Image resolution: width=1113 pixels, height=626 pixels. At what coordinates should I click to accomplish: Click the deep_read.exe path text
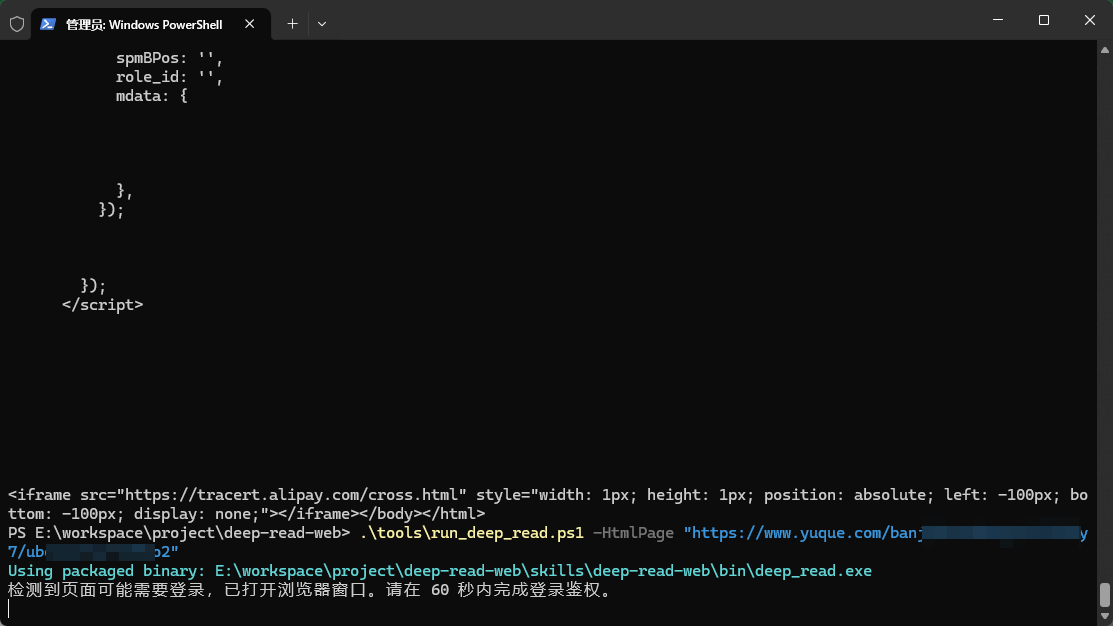pyautogui.click(x=543, y=571)
